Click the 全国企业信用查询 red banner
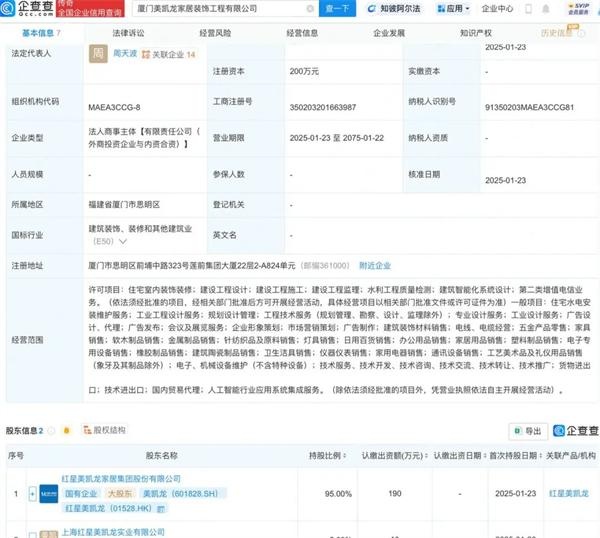This screenshot has width=600, height=538. 90,8
